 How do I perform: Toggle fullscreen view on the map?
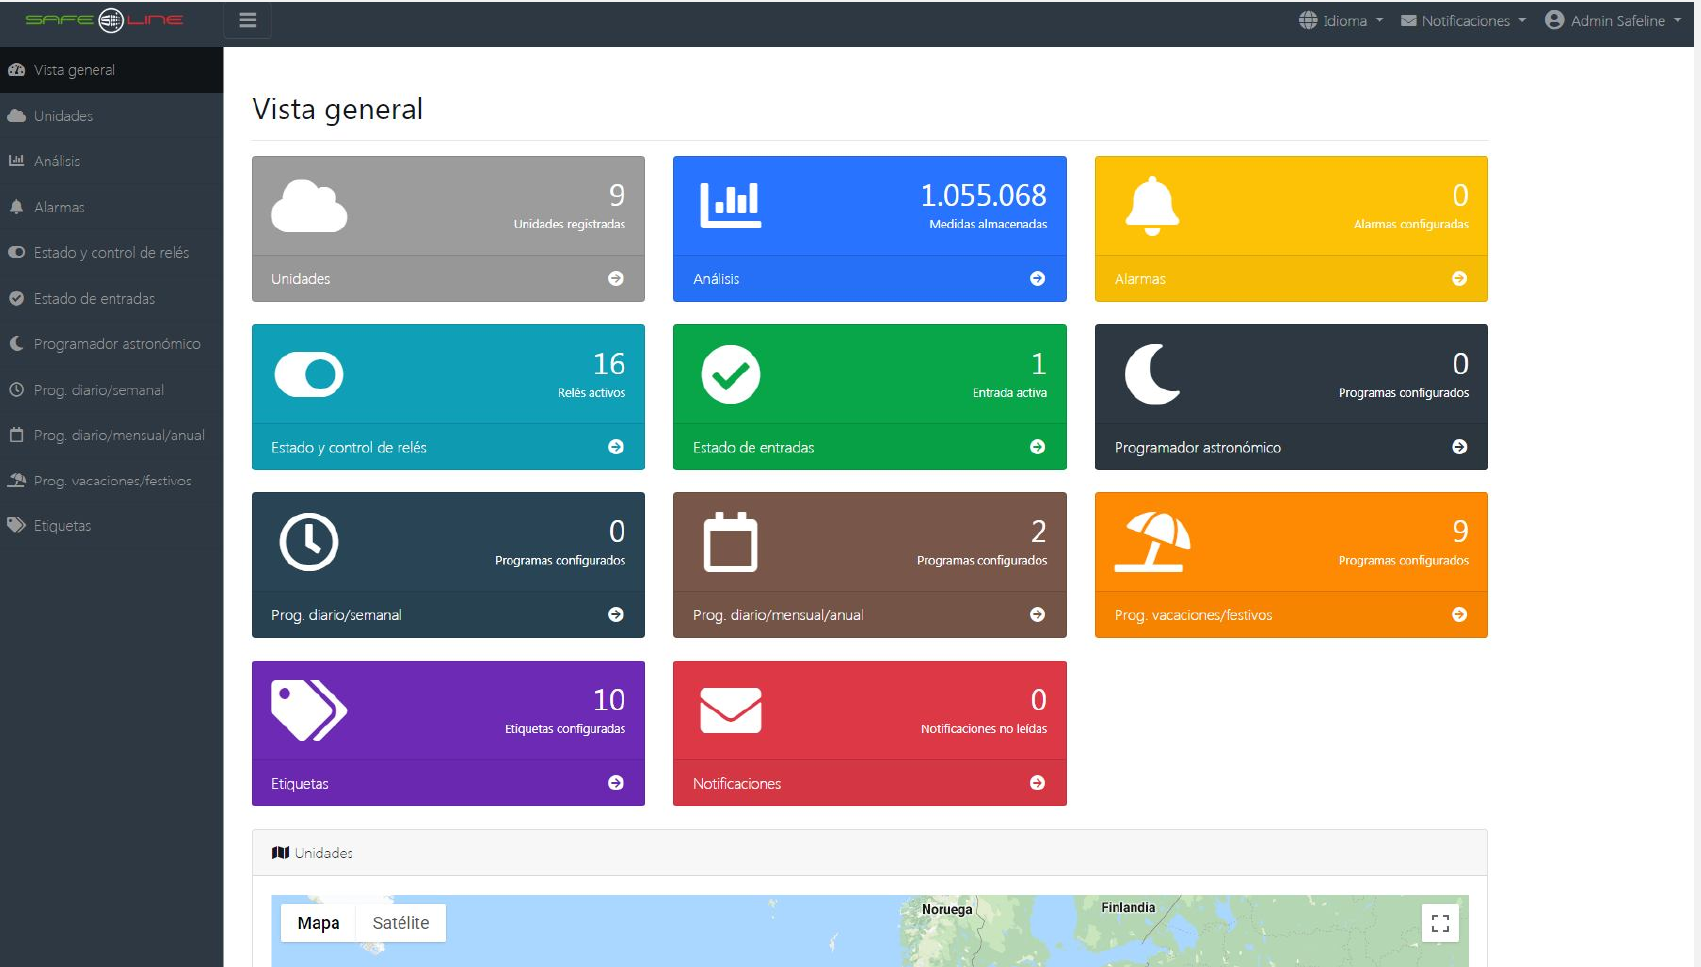(1440, 923)
